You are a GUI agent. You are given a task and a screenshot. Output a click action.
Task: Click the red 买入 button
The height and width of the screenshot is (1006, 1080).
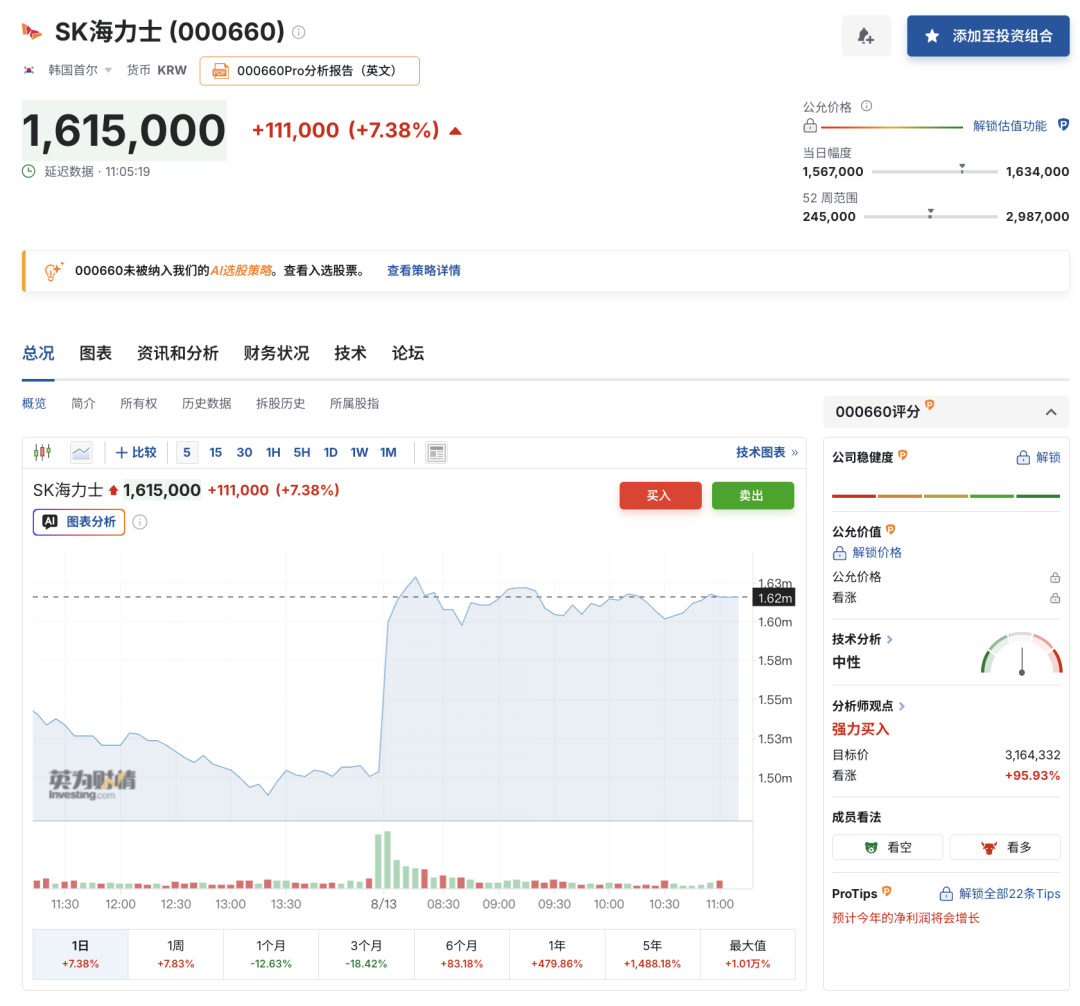(x=660, y=496)
